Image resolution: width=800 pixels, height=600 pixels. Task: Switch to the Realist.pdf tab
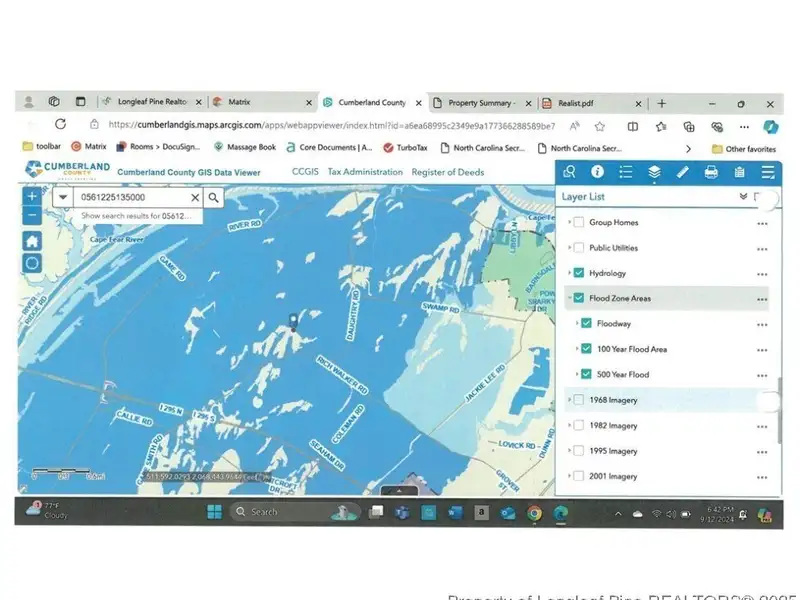572,102
